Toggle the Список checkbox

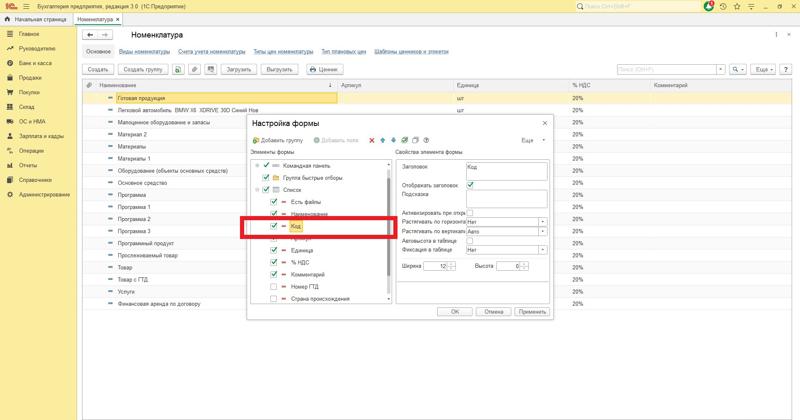click(x=266, y=190)
